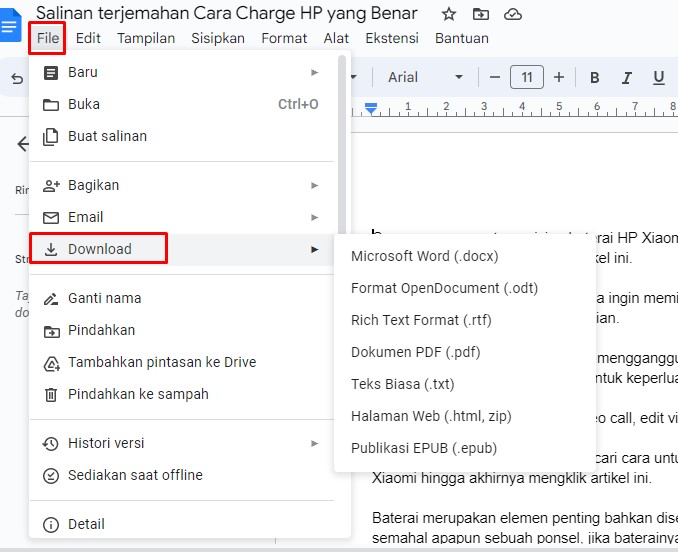Click the Detail info icon
This screenshot has height=552, width=678.
point(51,525)
